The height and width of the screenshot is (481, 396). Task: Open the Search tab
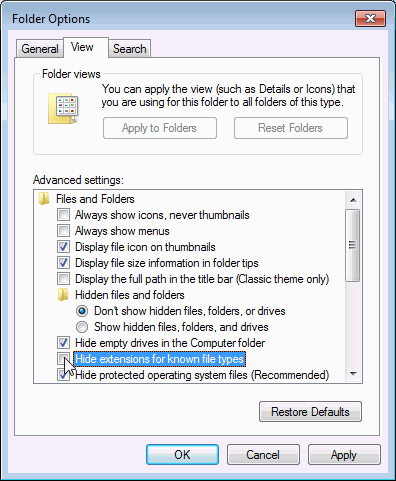130,49
